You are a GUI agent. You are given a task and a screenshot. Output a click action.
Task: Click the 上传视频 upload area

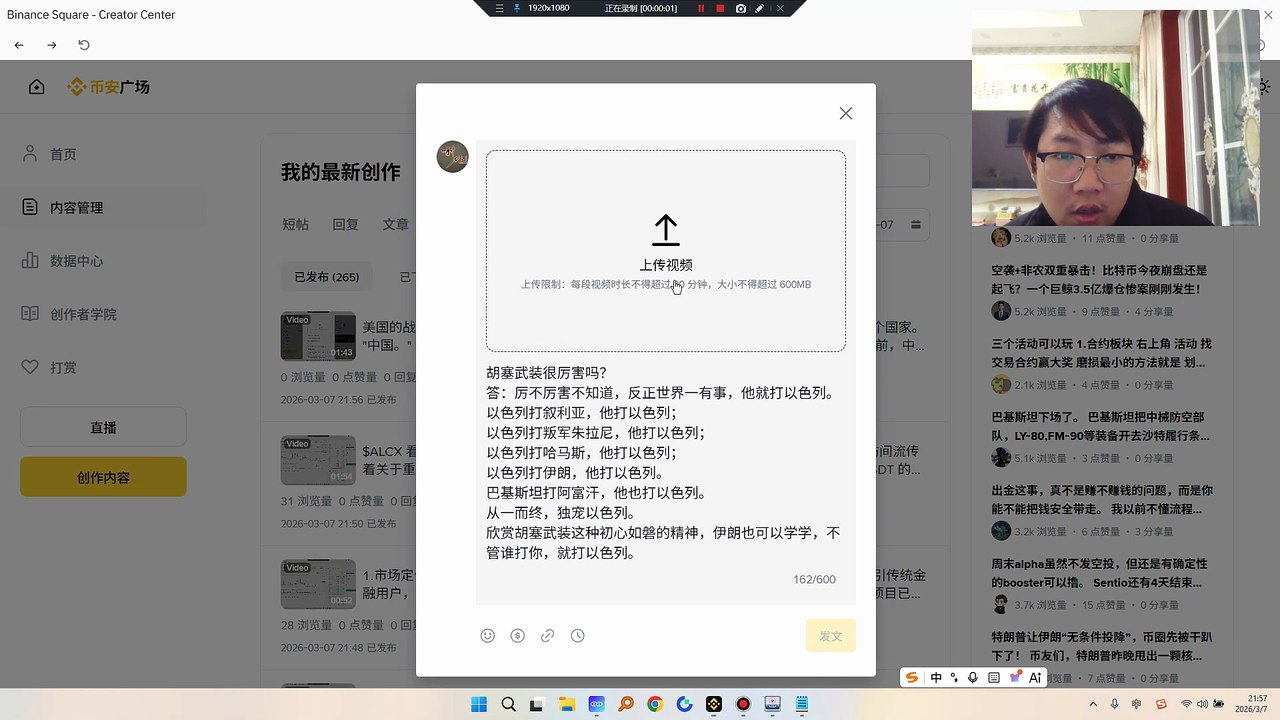[666, 251]
